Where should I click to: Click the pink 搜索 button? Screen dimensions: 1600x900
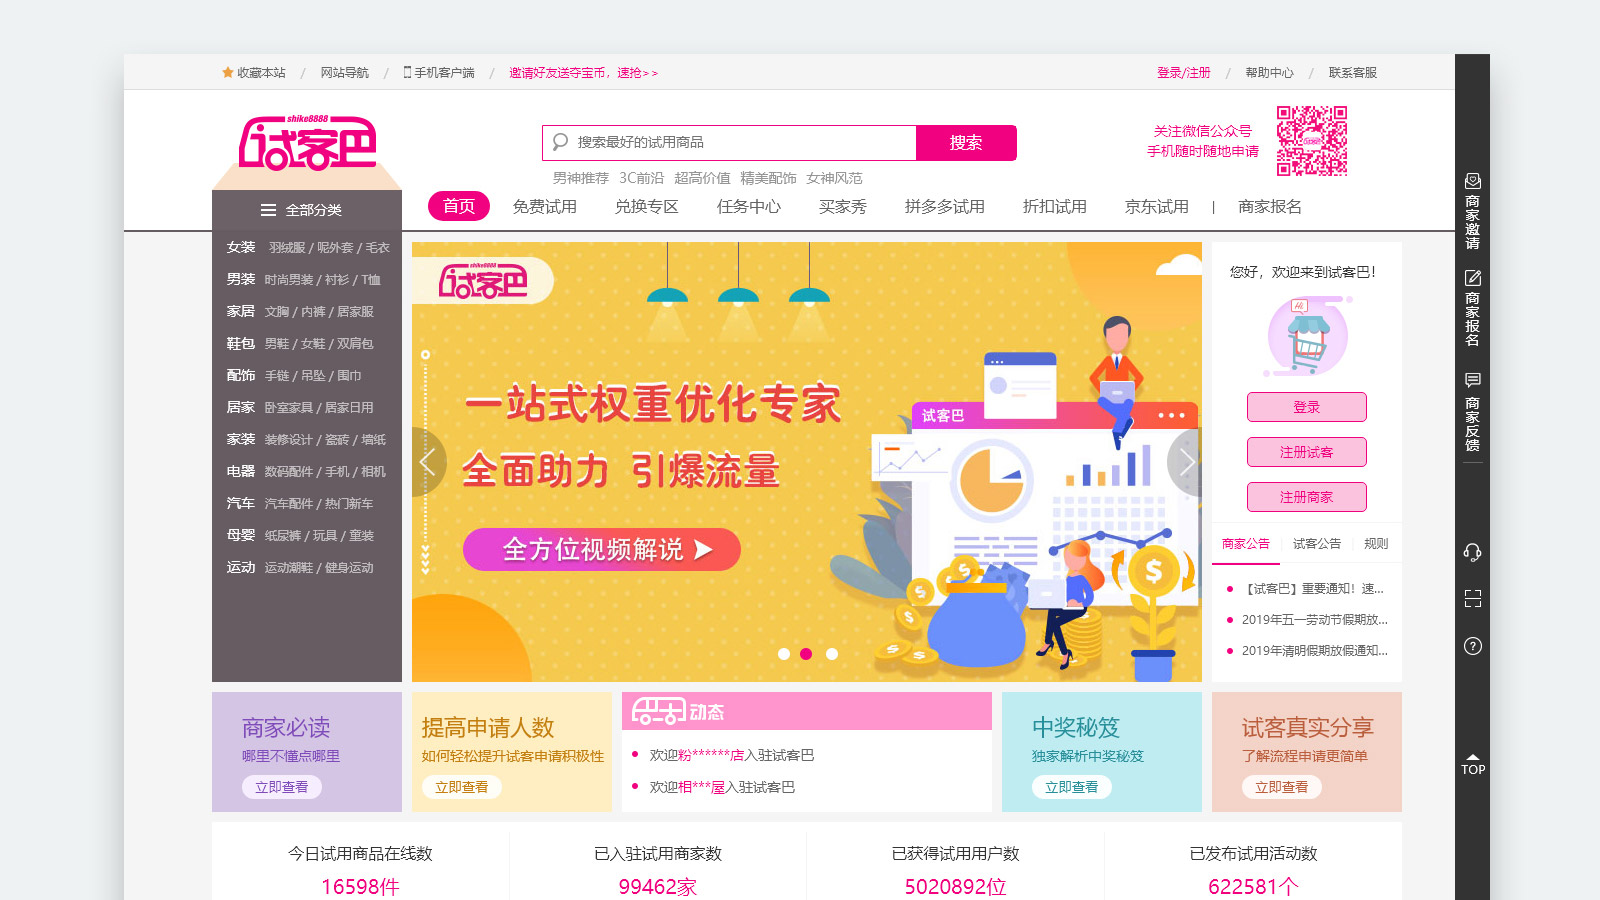click(x=966, y=143)
